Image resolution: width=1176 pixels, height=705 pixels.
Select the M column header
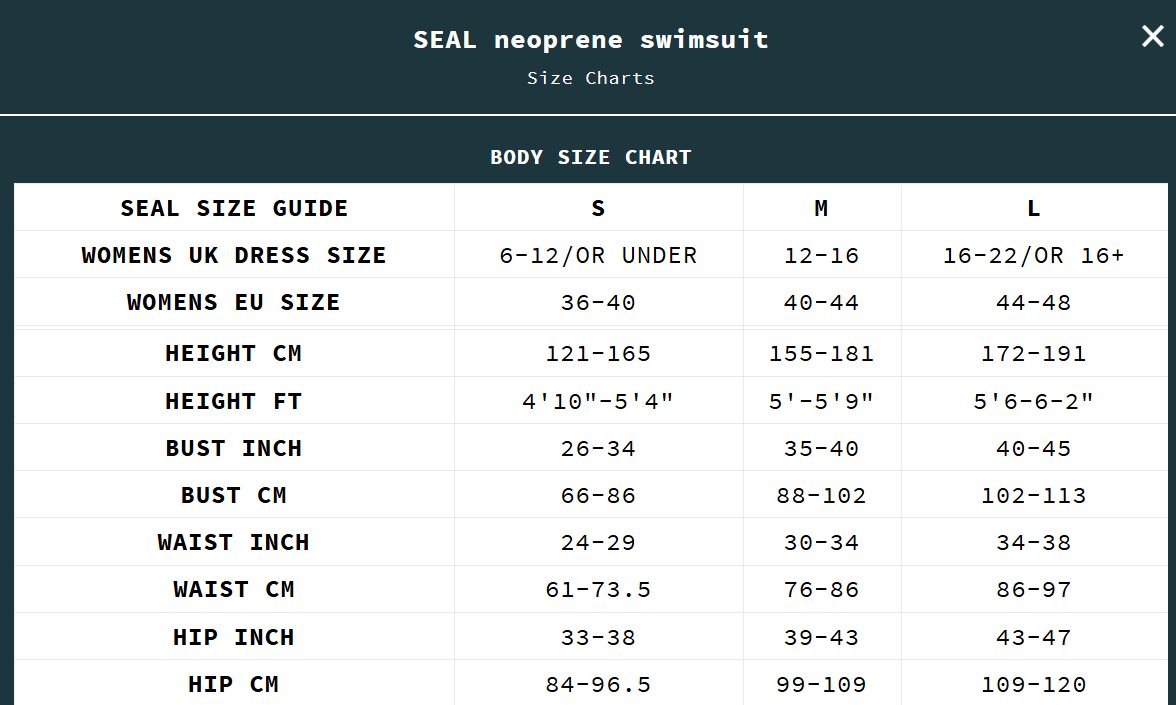tap(821, 208)
